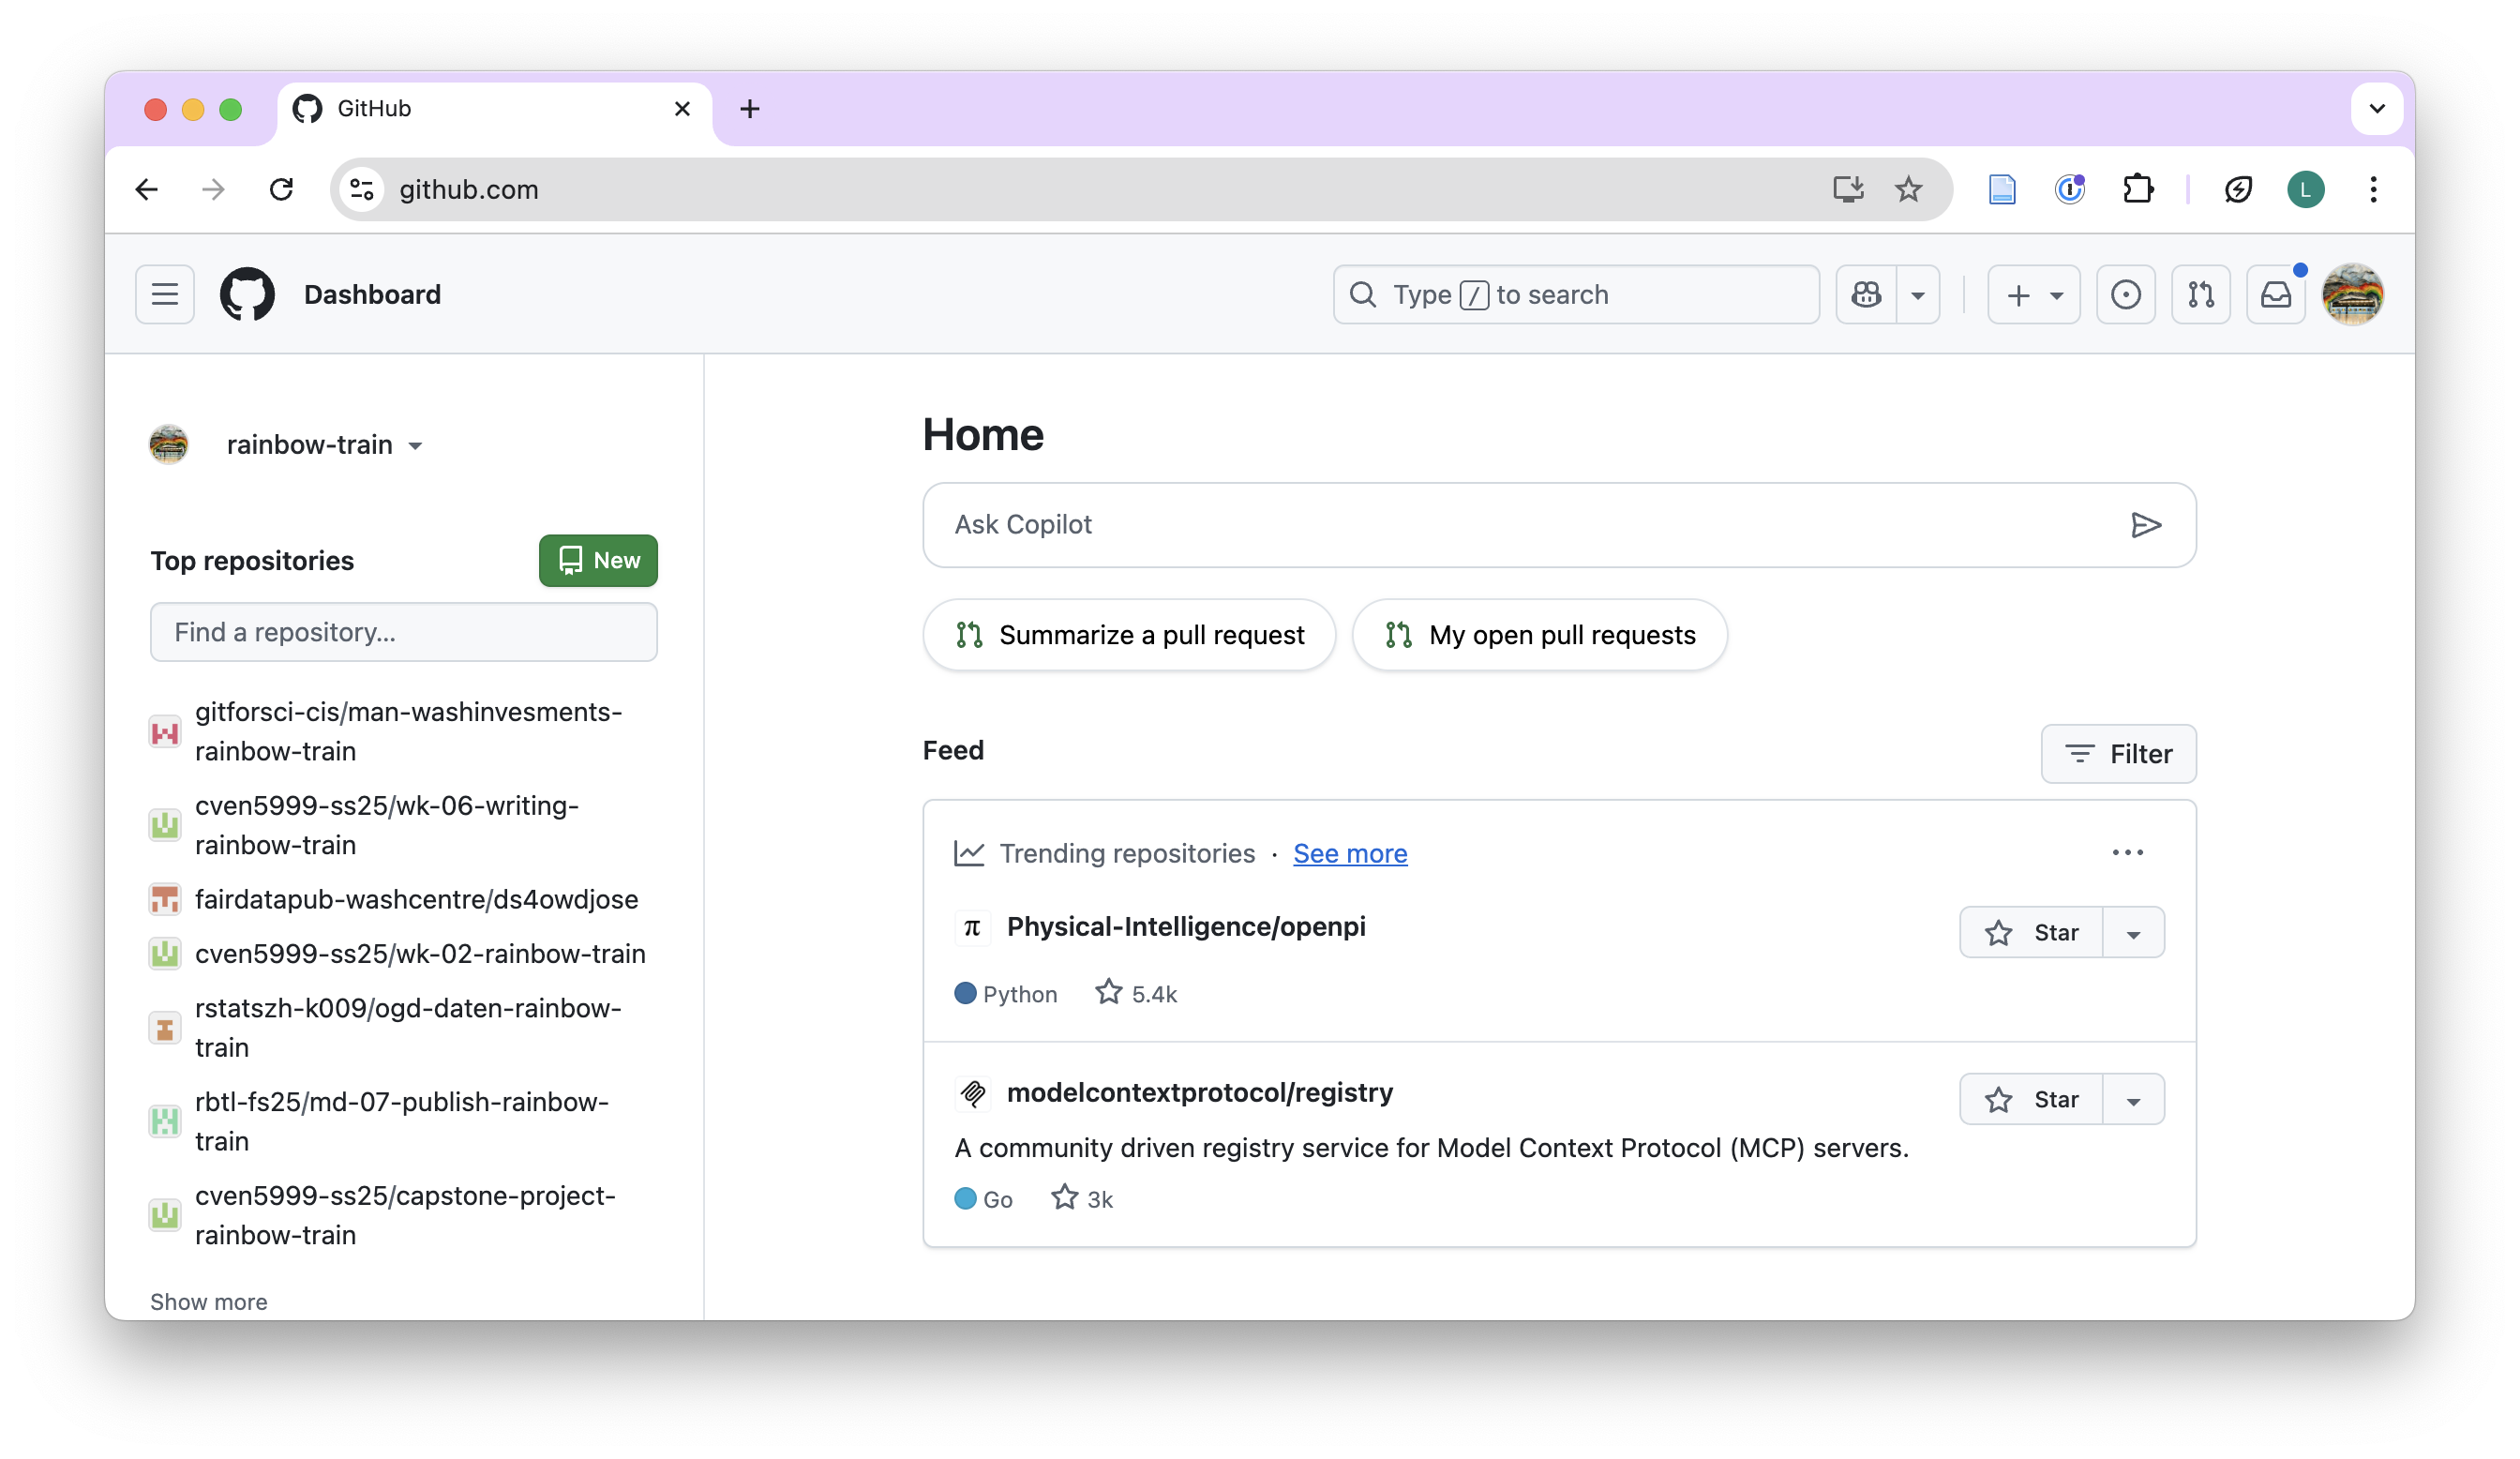Click the Find a repository input field
Viewport: 2520px width, 1459px height.
coord(403,632)
